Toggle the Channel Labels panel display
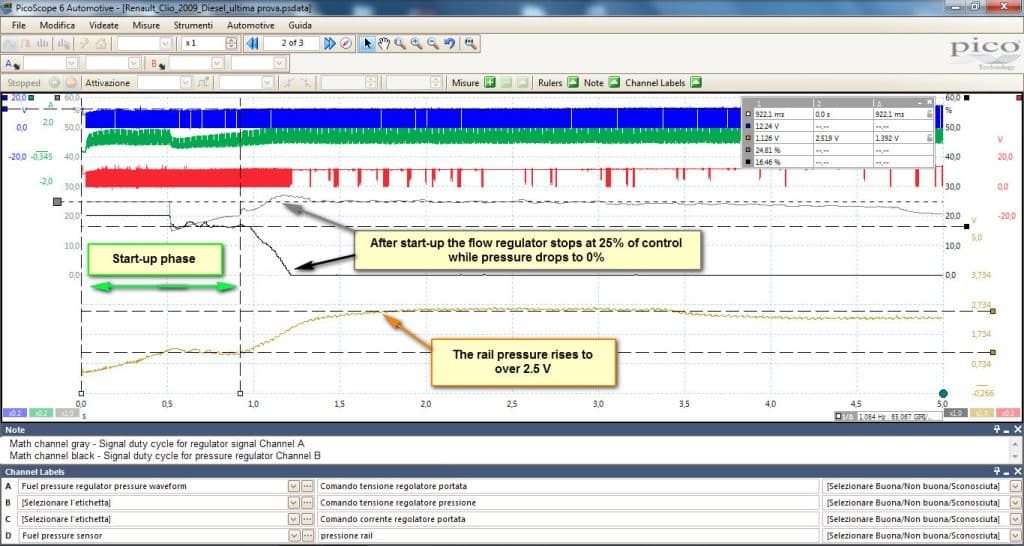 tap(696, 83)
